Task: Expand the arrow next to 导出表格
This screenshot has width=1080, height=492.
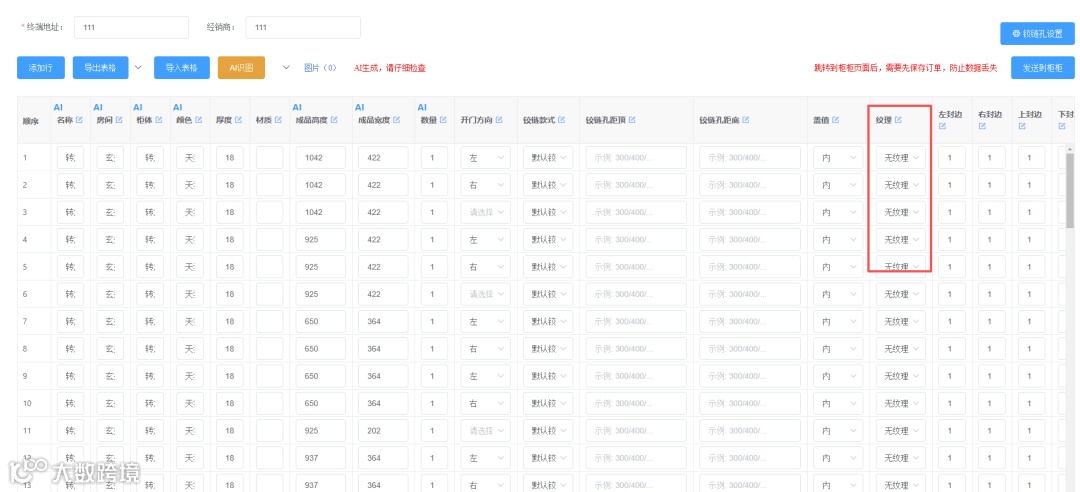Action: tap(138, 68)
